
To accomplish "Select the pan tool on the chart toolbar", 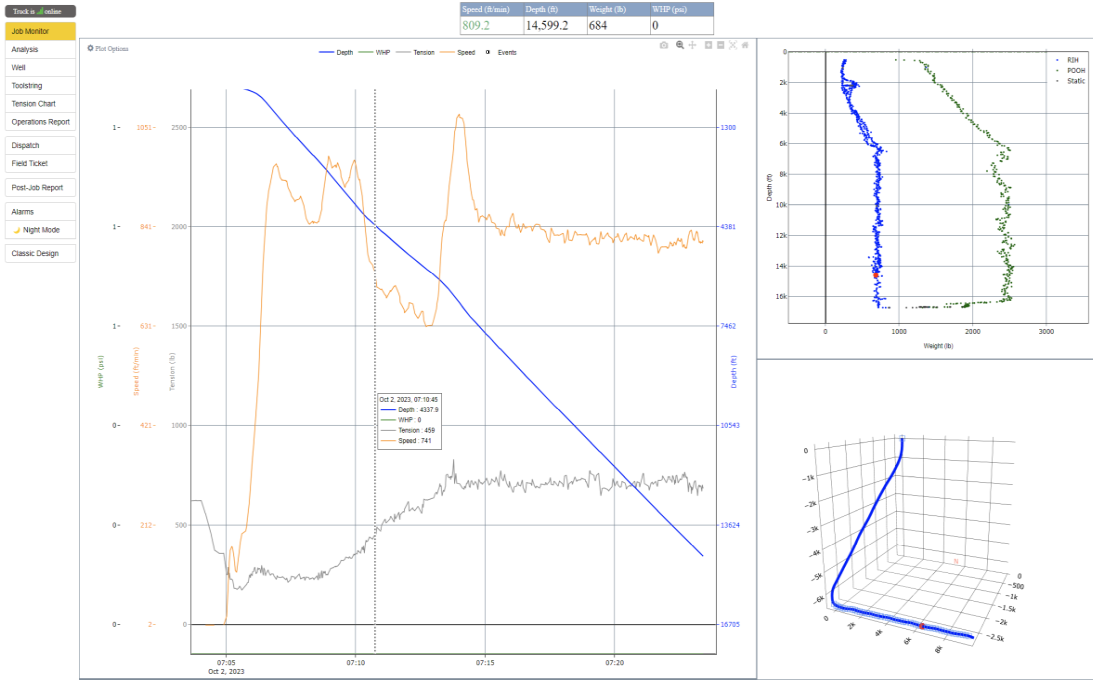I will pyautogui.click(x=691, y=45).
